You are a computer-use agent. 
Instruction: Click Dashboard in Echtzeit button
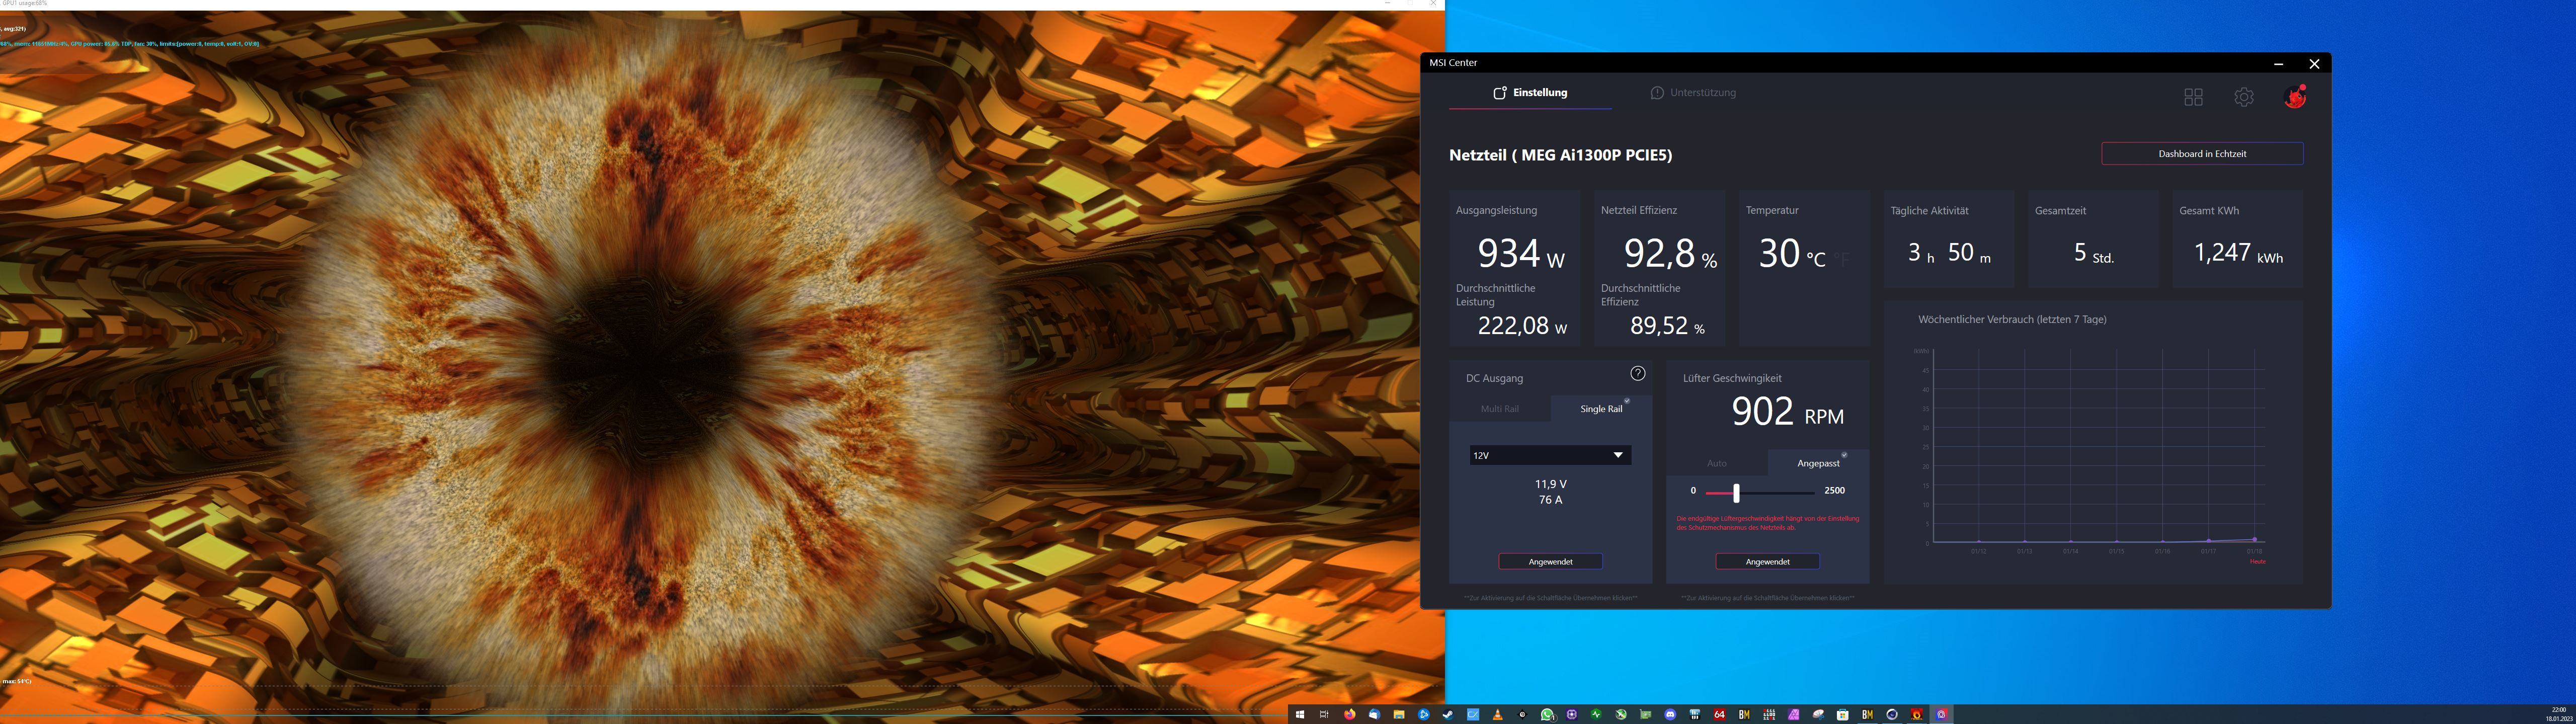pyautogui.click(x=2202, y=154)
